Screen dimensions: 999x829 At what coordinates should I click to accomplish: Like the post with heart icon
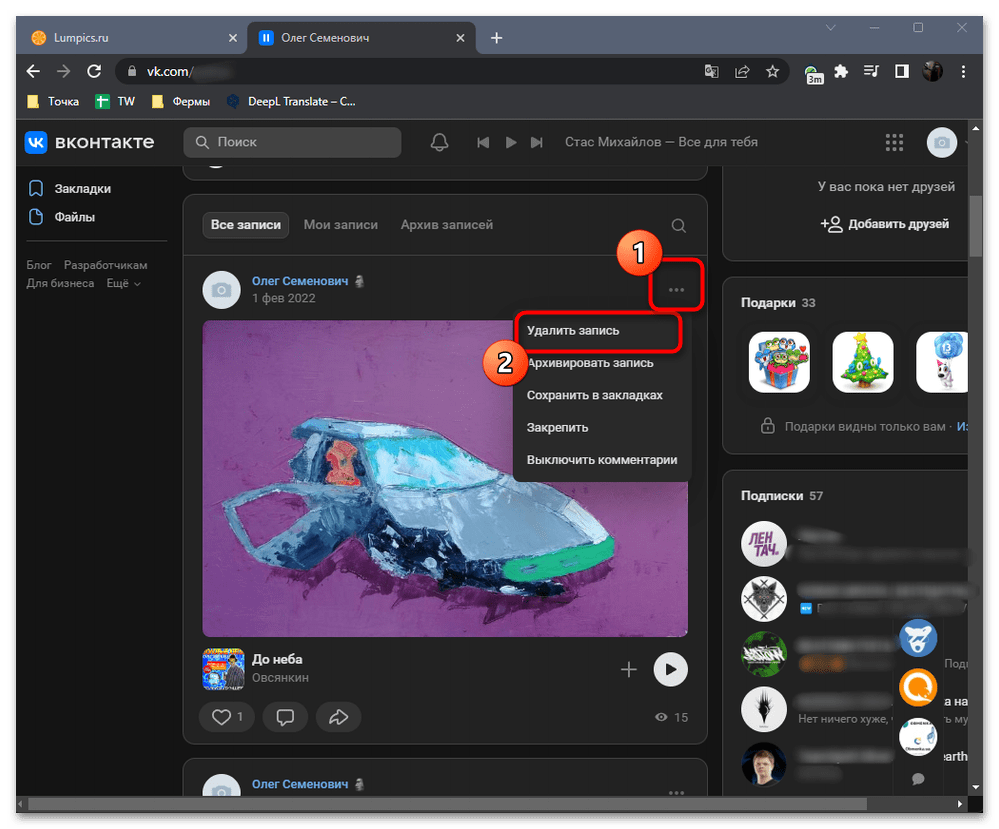click(x=227, y=717)
